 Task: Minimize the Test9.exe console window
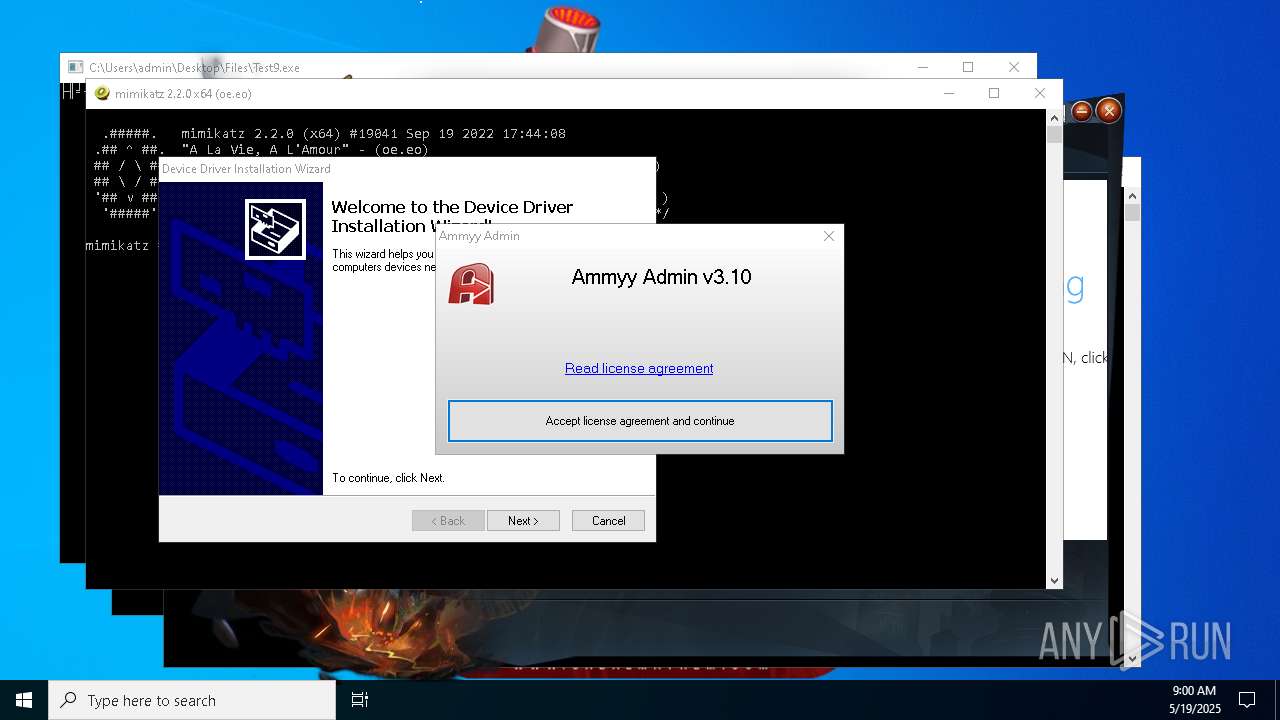[922, 67]
